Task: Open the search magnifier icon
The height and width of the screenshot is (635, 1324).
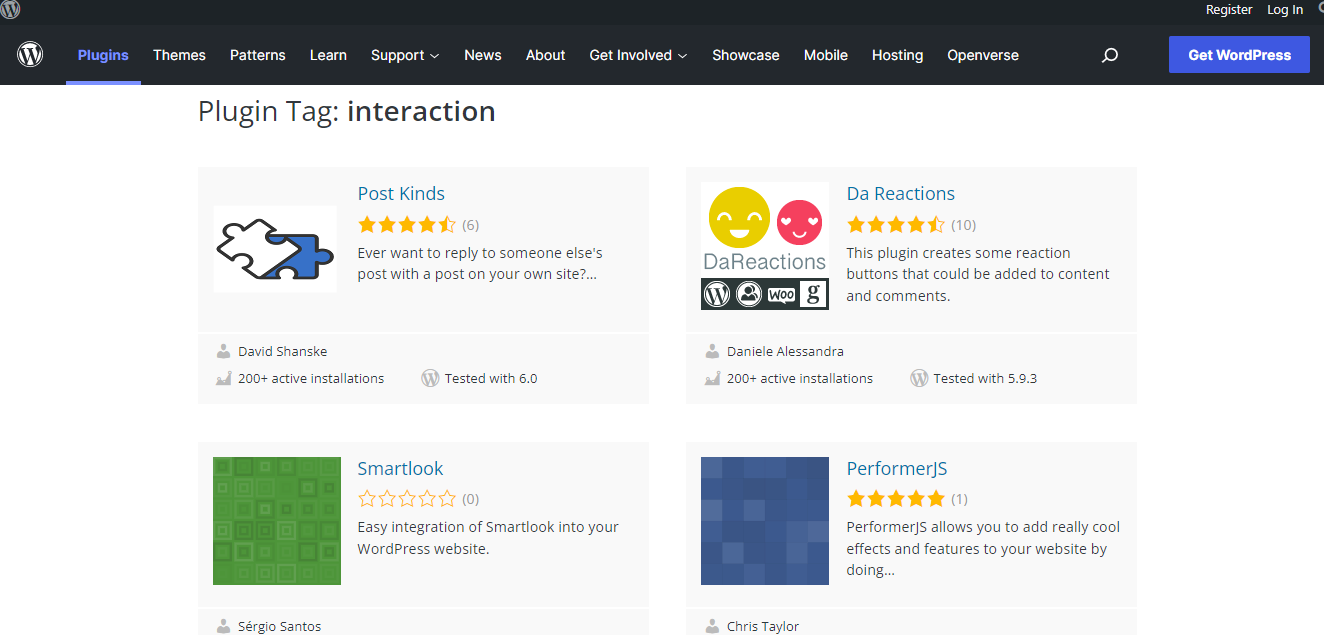Action: point(1109,55)
